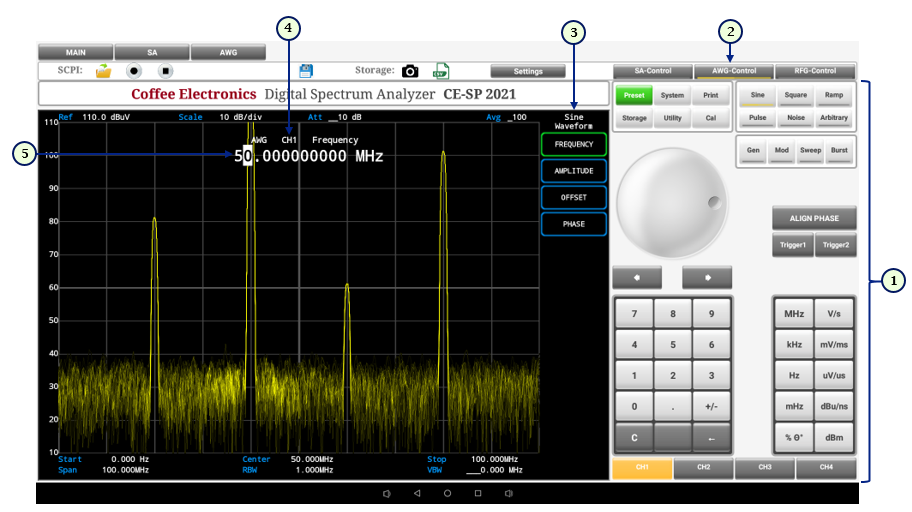Click the Settings button
Screen dimensions: 912x512
528,71
